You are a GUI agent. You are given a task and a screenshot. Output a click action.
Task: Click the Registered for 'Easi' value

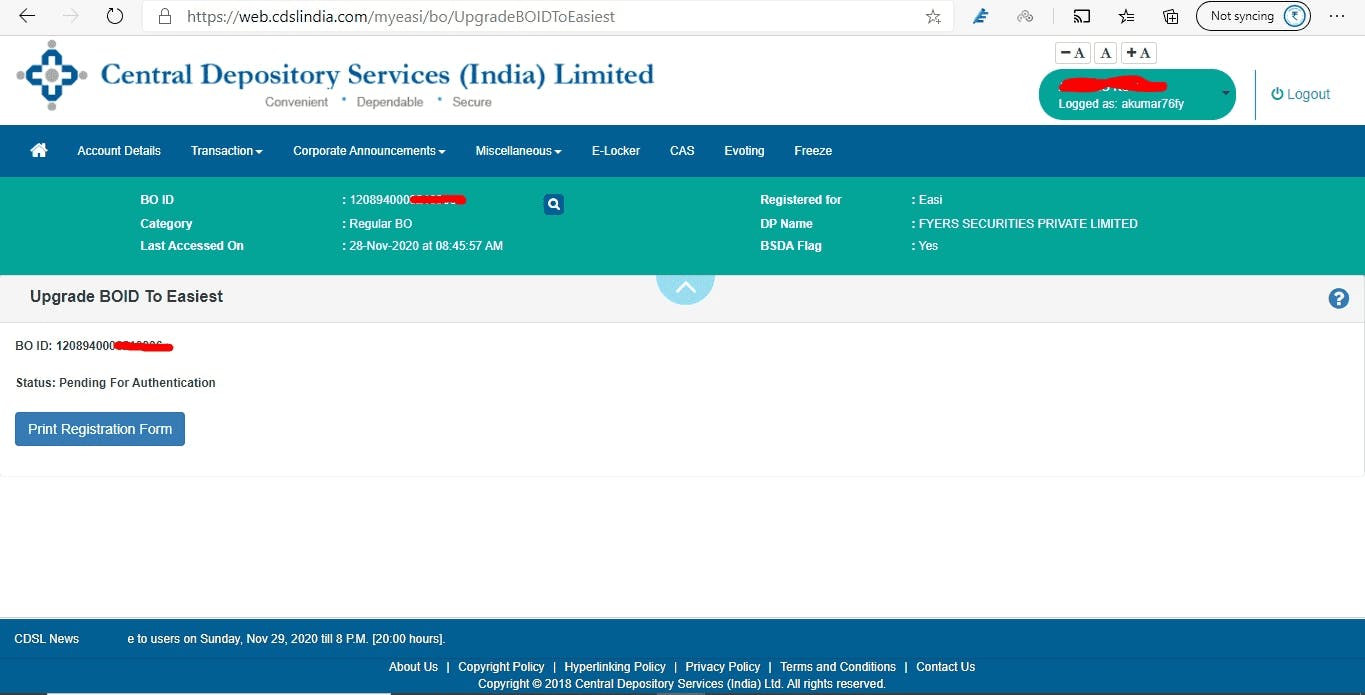coord(930,200)
